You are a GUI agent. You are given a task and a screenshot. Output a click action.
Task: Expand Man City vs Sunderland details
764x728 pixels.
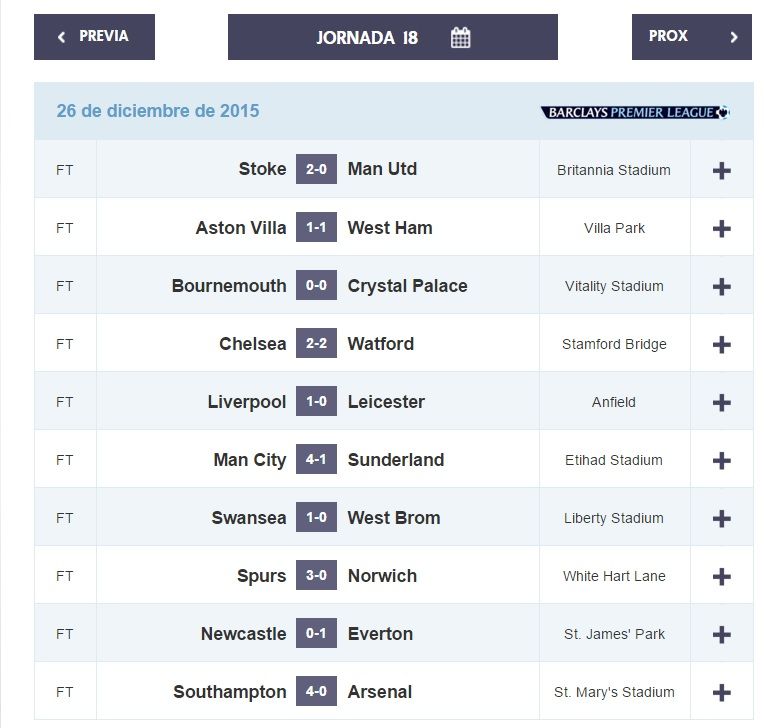721,460
